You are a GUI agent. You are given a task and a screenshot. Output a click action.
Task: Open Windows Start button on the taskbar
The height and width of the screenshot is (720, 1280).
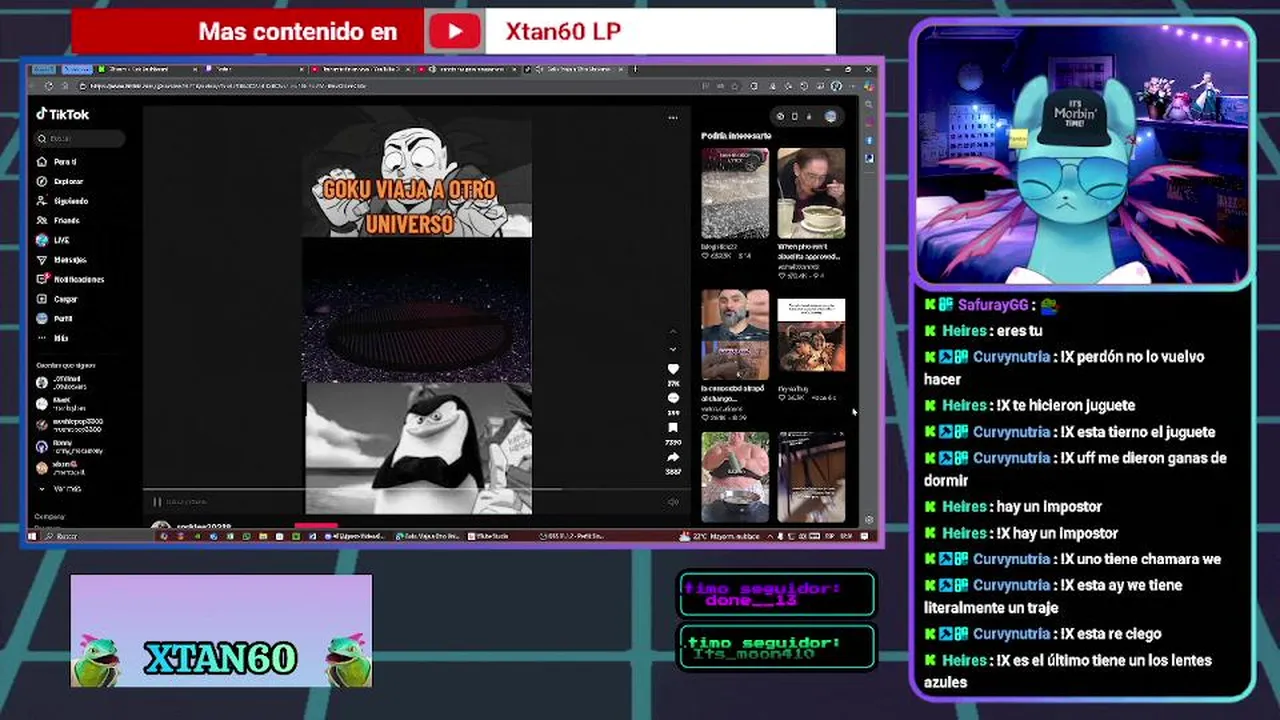click(x=32, y=536)
